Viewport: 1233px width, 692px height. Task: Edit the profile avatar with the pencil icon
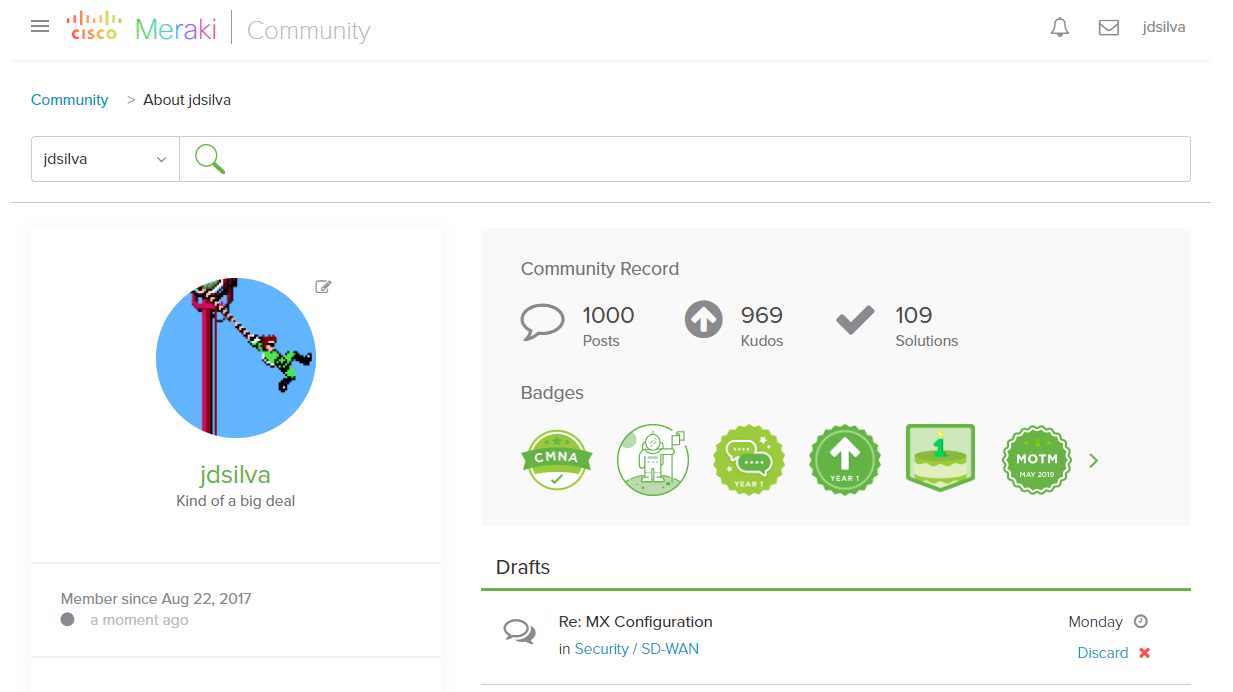[x=322, y=286]
